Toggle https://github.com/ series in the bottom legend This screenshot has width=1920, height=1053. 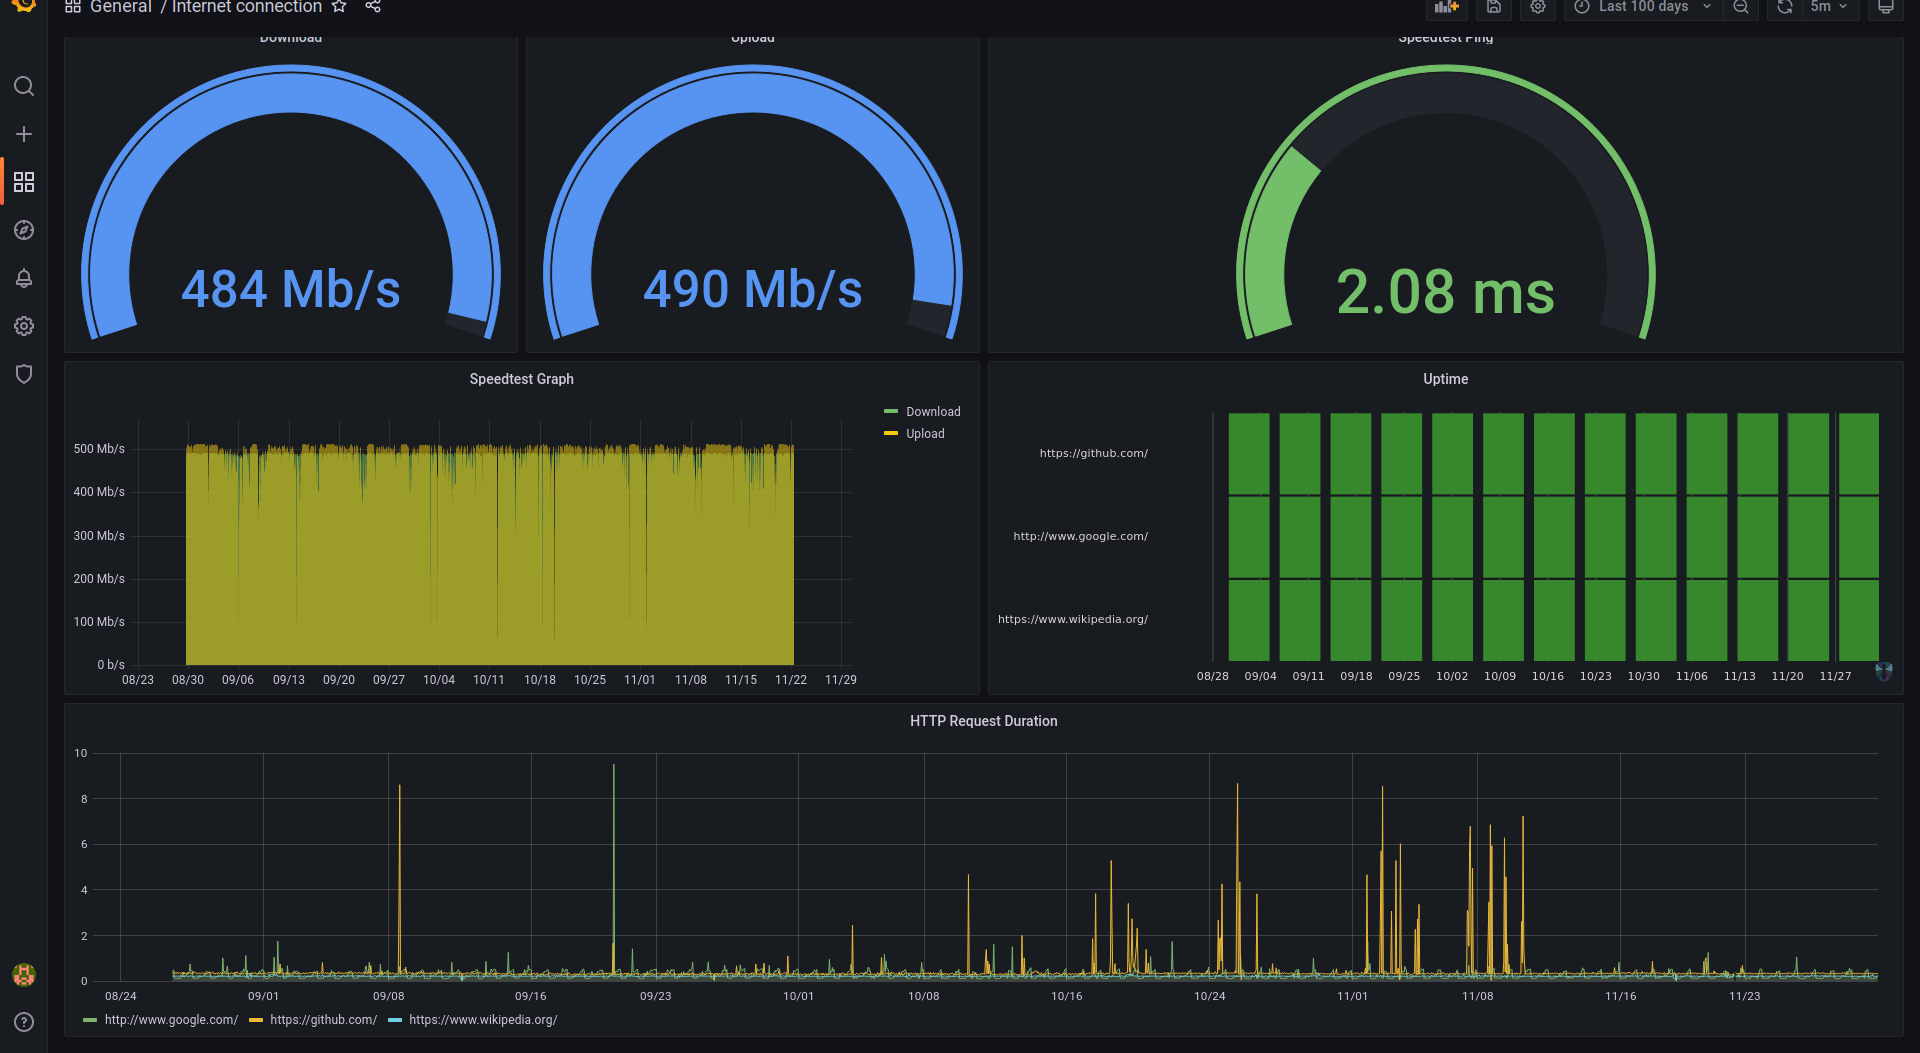(x=324, y=1020)
